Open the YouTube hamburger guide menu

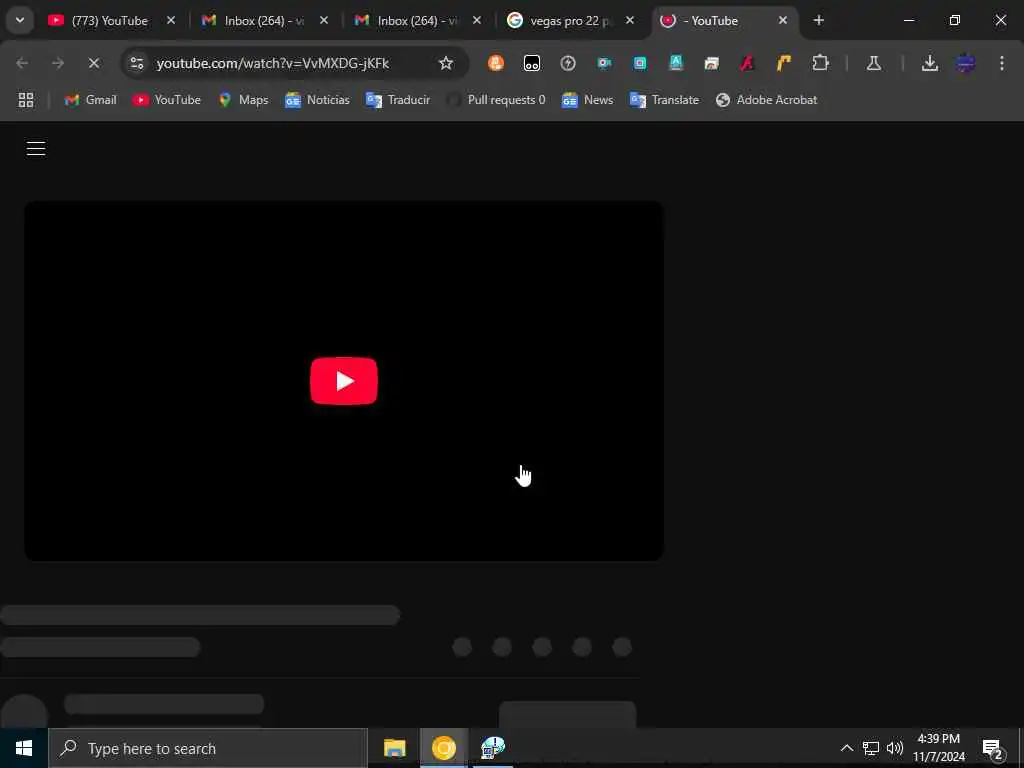point(36,148)
